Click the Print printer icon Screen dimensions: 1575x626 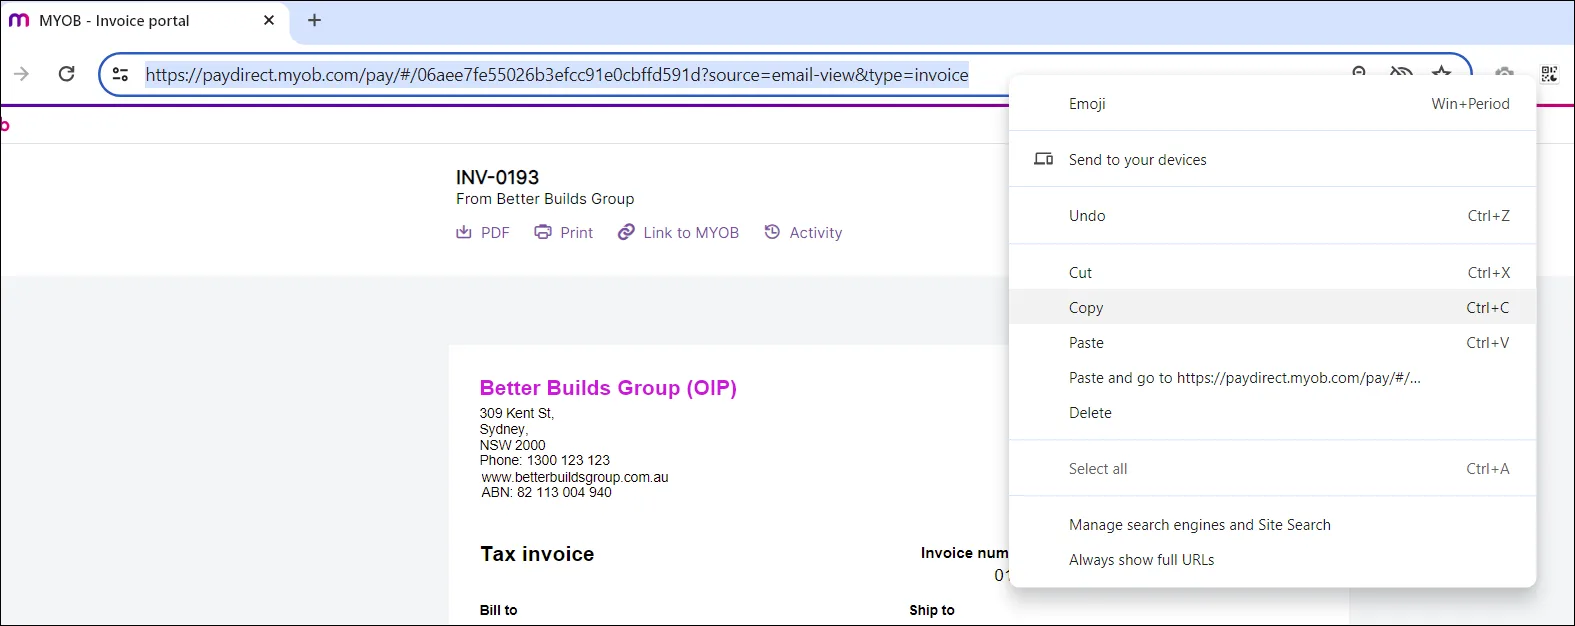543,232
